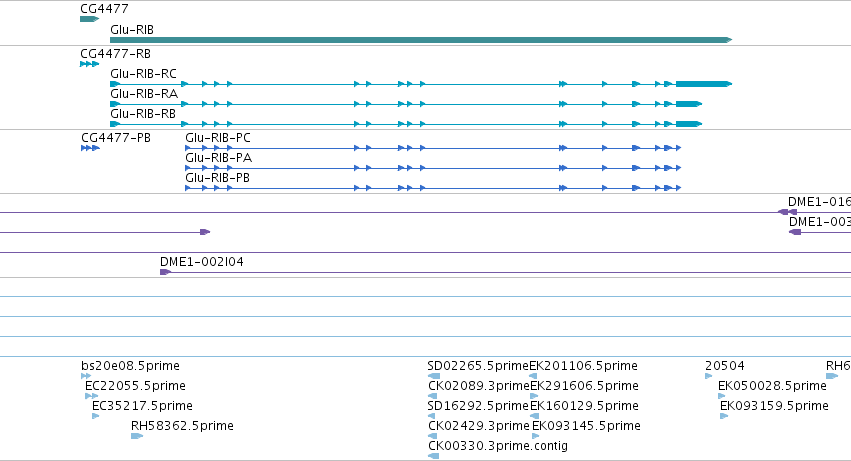Click the CG4477-RB transcript arrows
Viewport: 851px width, 461px height.
coord(90,64)
